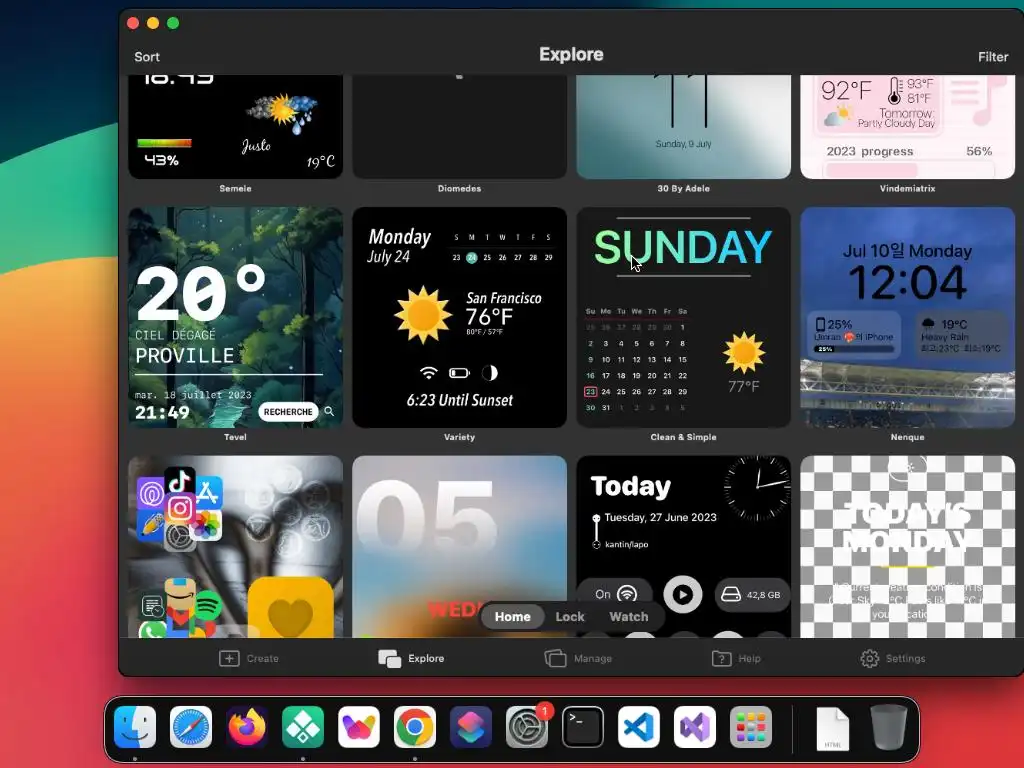Click the Tevel label text
1024x768 pixels.
[x=236, y=437]
